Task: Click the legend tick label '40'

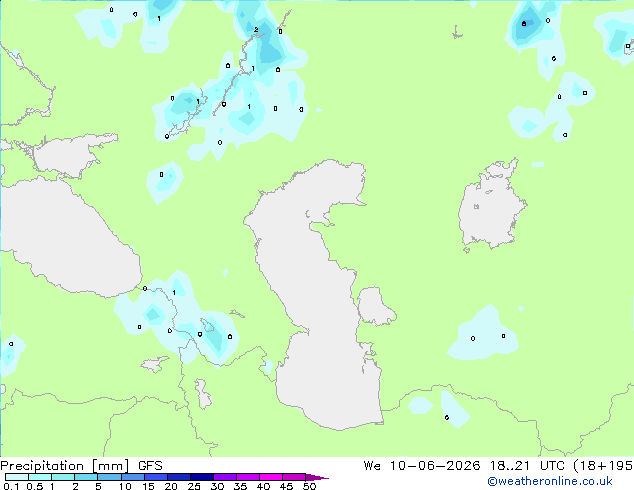Action: pyautogui.click(x=263, y=486)
